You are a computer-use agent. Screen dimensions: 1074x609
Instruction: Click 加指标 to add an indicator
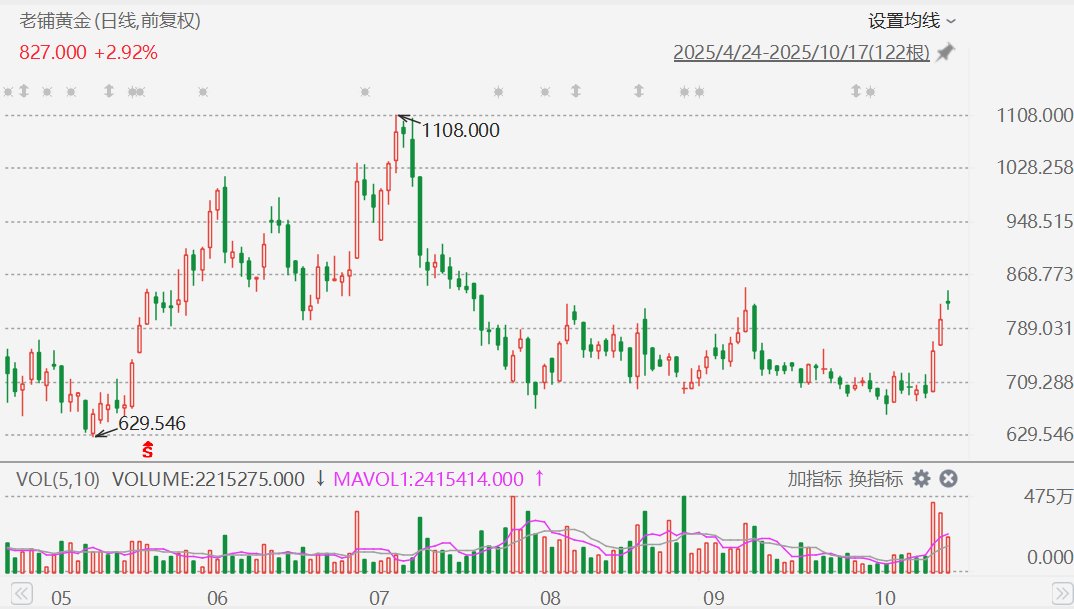pyautogui.click(x=814, y=479)
